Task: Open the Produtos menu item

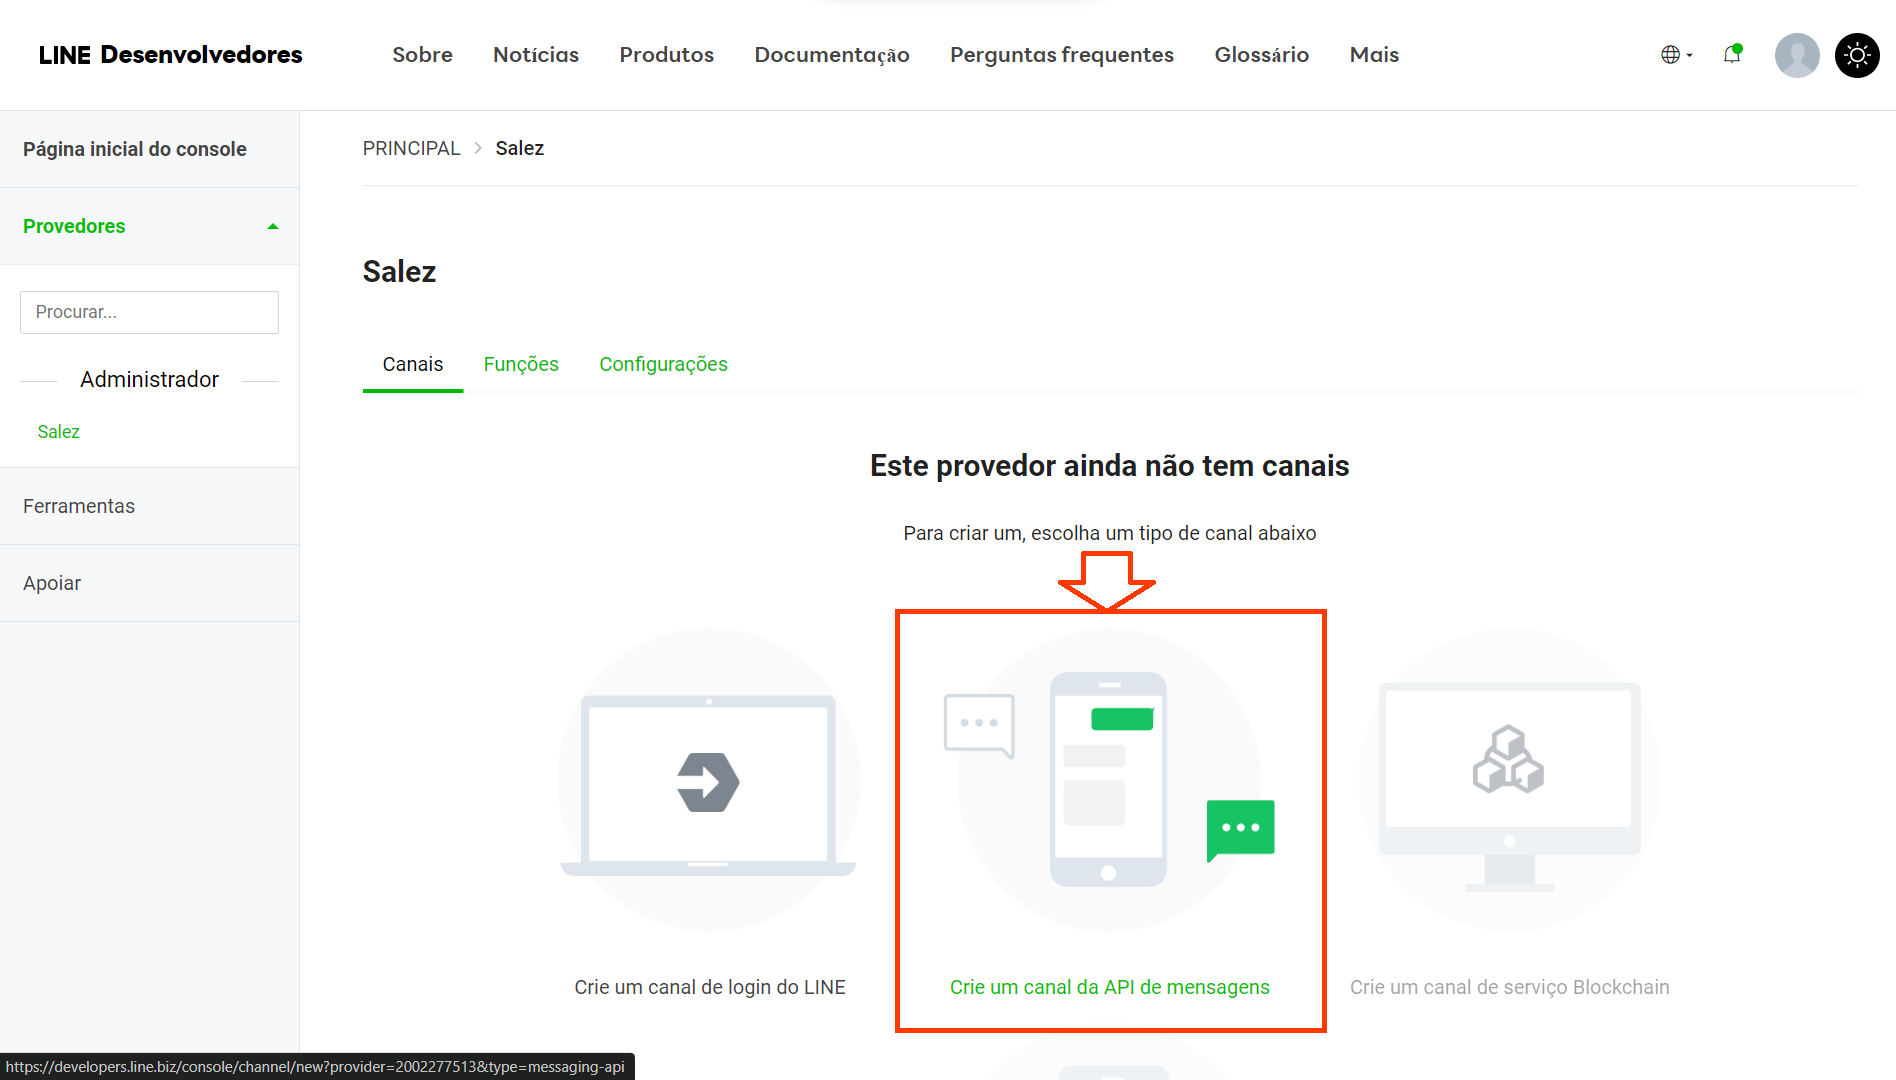Action: [667, 55]
